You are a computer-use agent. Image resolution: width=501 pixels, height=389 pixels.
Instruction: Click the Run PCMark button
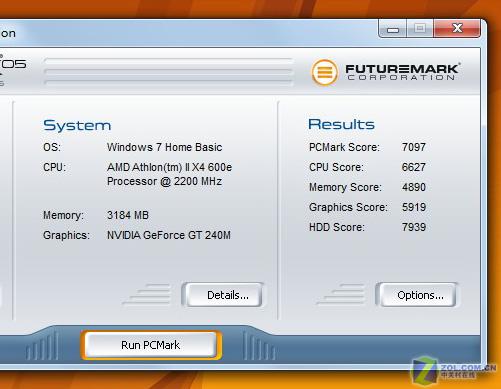click(151, 345)
